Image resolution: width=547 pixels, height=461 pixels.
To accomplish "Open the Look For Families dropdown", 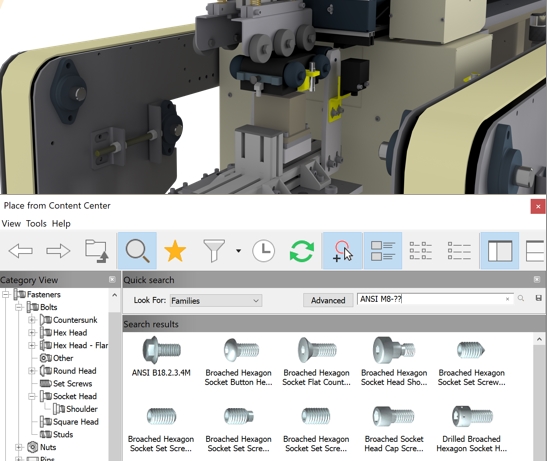I will [x=216, y=300].
